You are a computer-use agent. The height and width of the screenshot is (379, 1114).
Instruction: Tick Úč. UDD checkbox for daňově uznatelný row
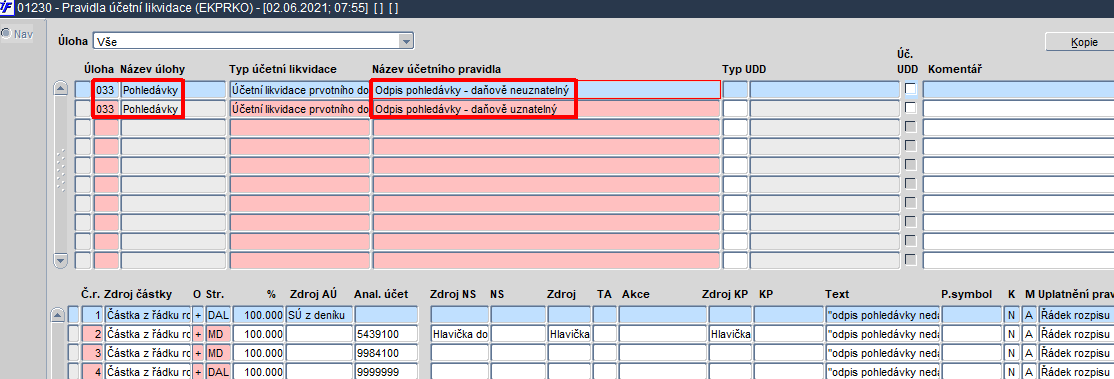click(910, 108)
